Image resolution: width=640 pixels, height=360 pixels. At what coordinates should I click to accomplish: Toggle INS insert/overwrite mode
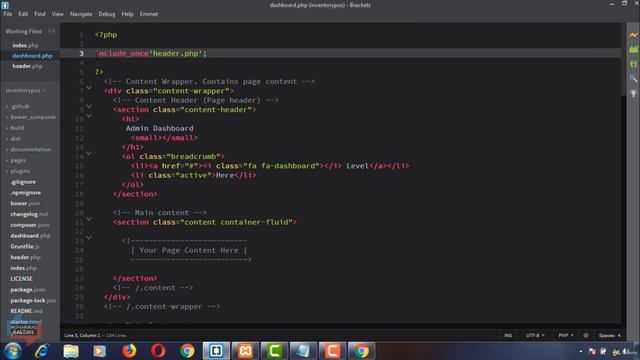[508, 335]
